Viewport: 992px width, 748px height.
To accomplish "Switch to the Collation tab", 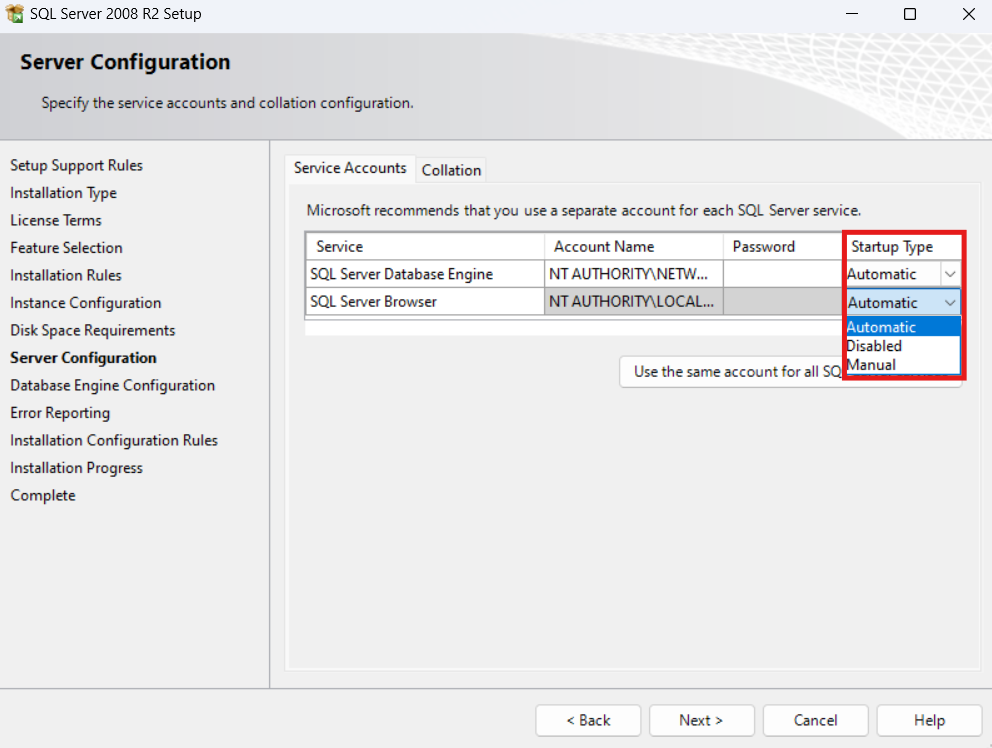I will point(451,169).
